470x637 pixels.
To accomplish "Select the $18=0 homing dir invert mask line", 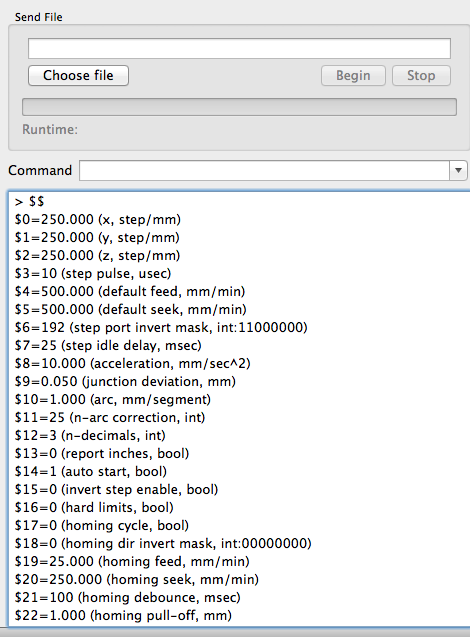I will (163, 543).
